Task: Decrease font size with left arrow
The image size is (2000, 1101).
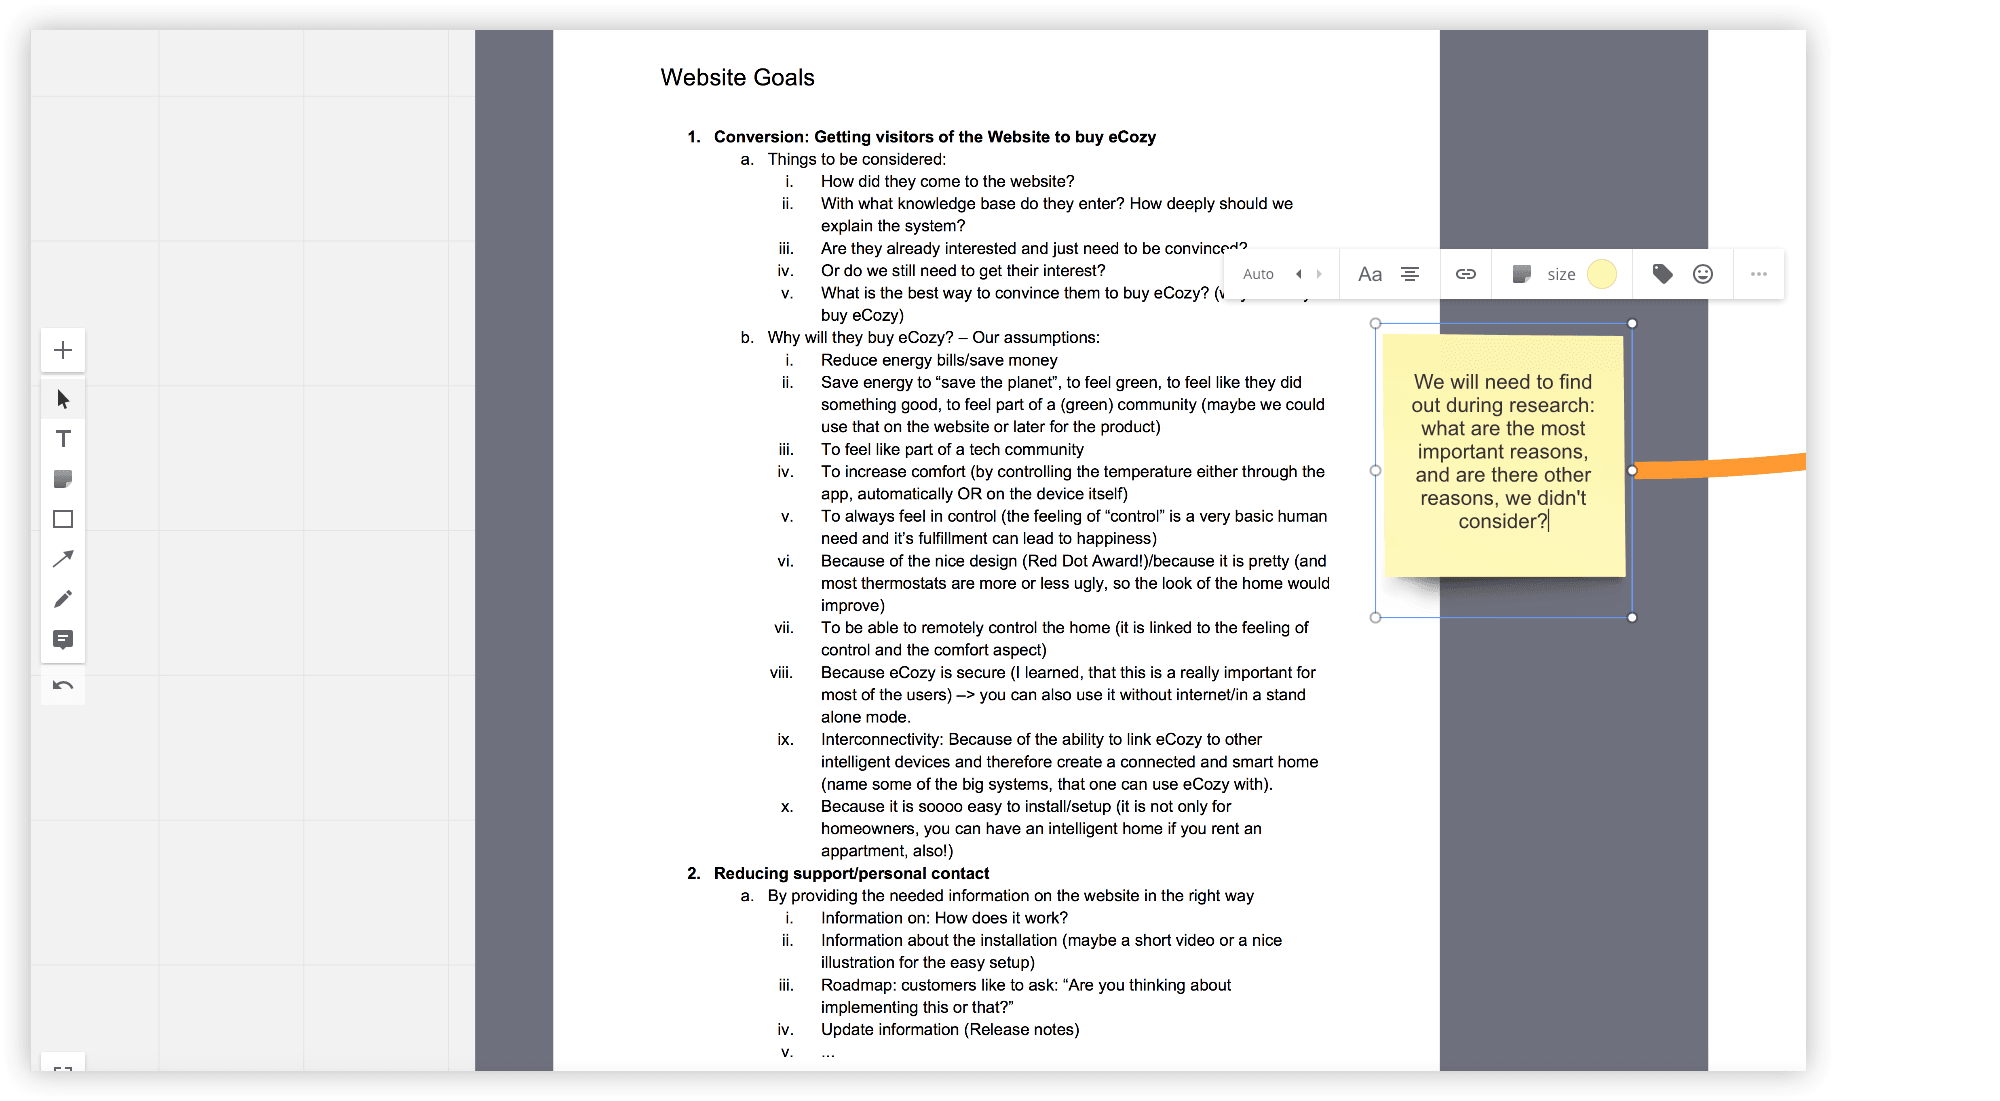Action: tap(1298, 274)
